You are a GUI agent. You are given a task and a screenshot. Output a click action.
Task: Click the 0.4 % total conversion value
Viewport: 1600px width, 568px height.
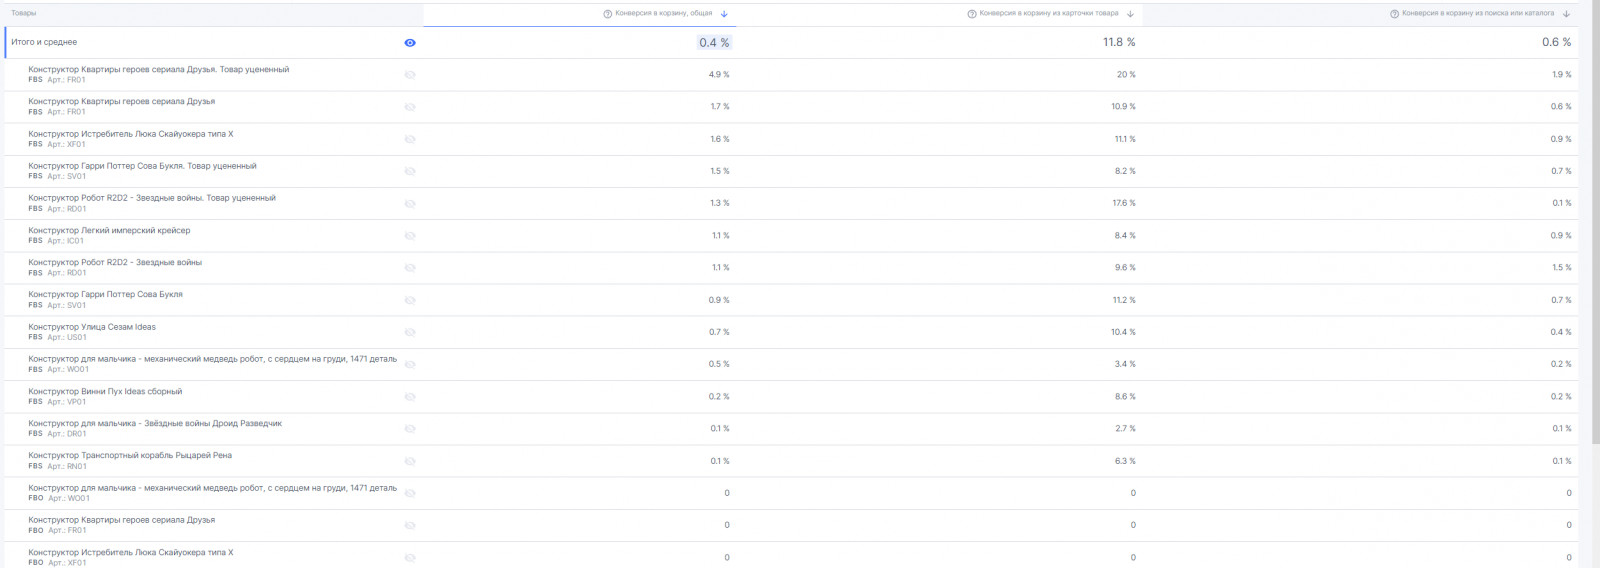pos(714,43)
